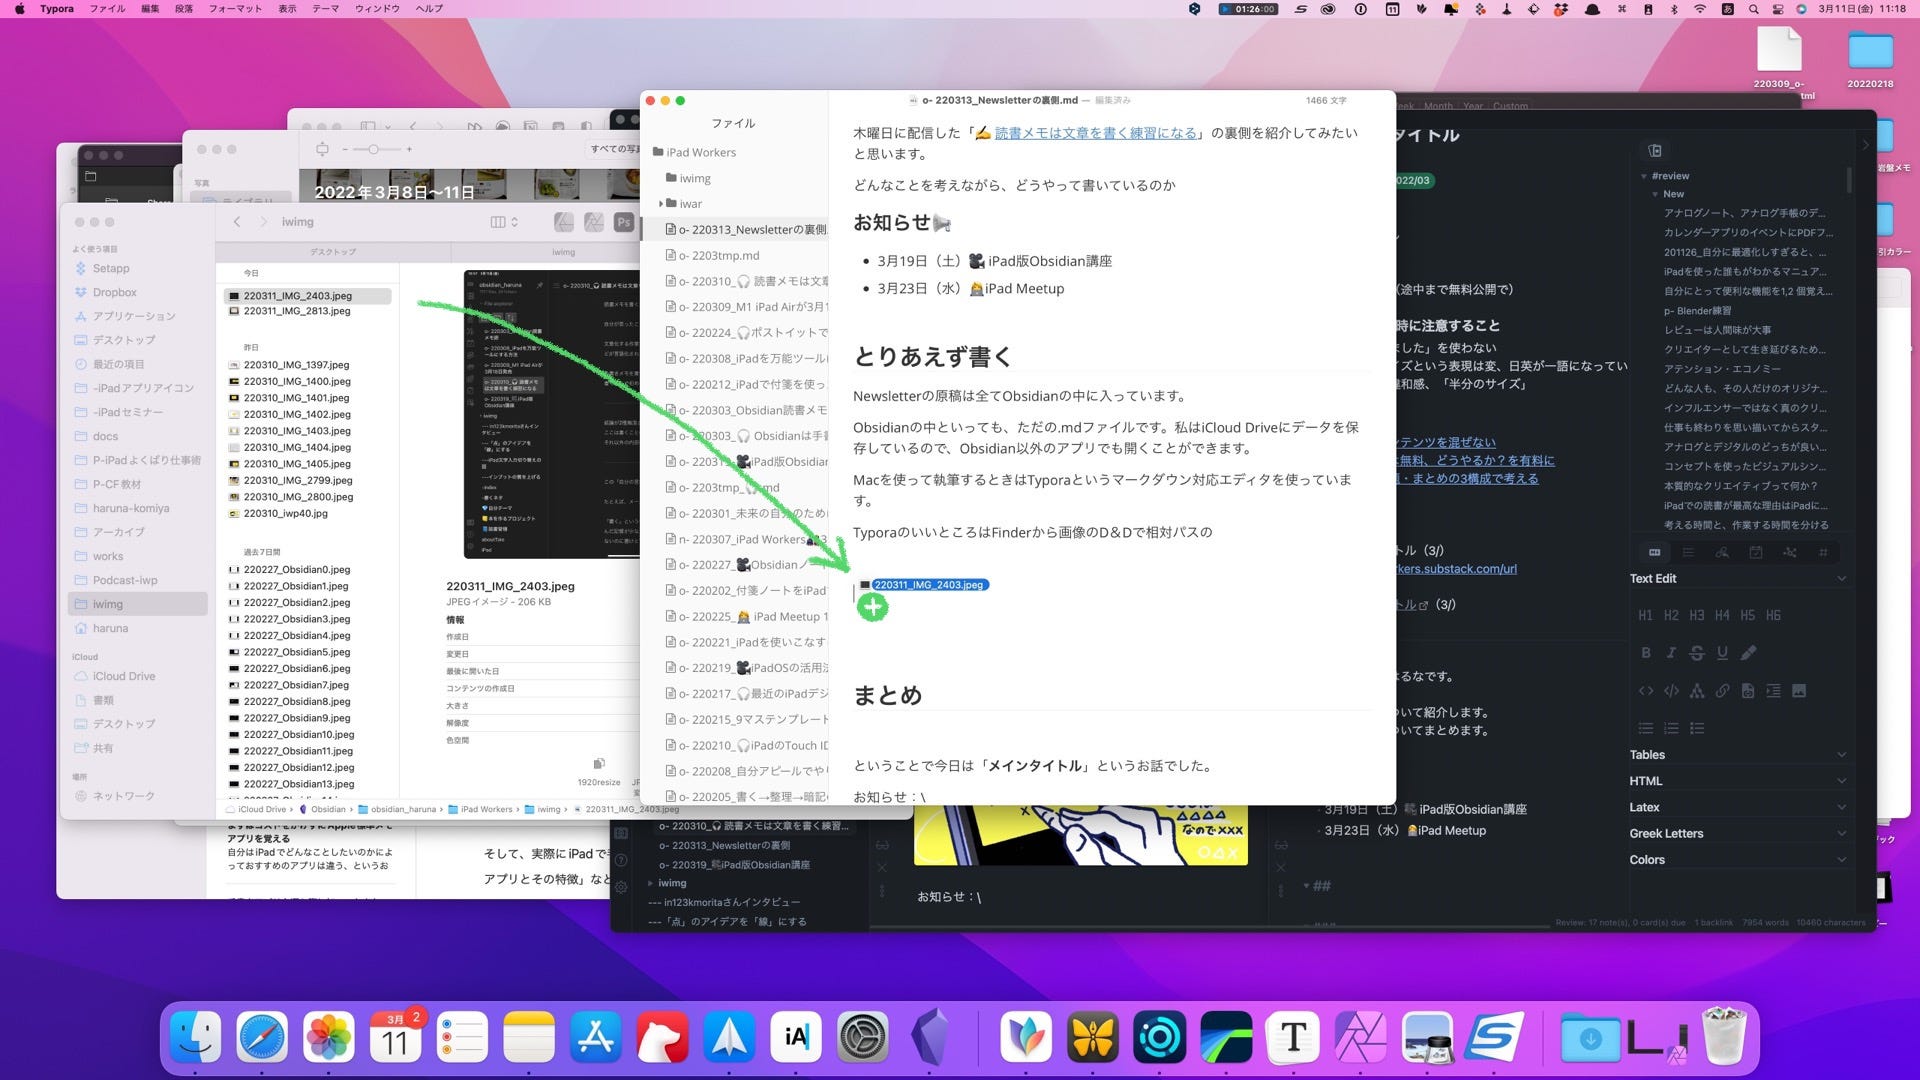Open Spotlight search in menu bar

(x=1753, y=9)
